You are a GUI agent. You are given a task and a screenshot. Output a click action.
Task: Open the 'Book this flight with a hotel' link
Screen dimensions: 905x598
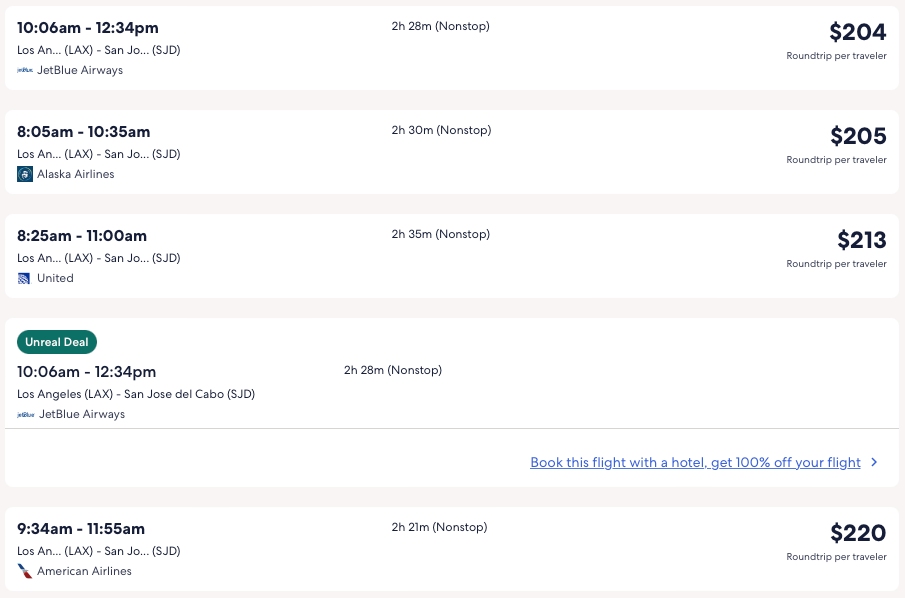pos(695,462)
